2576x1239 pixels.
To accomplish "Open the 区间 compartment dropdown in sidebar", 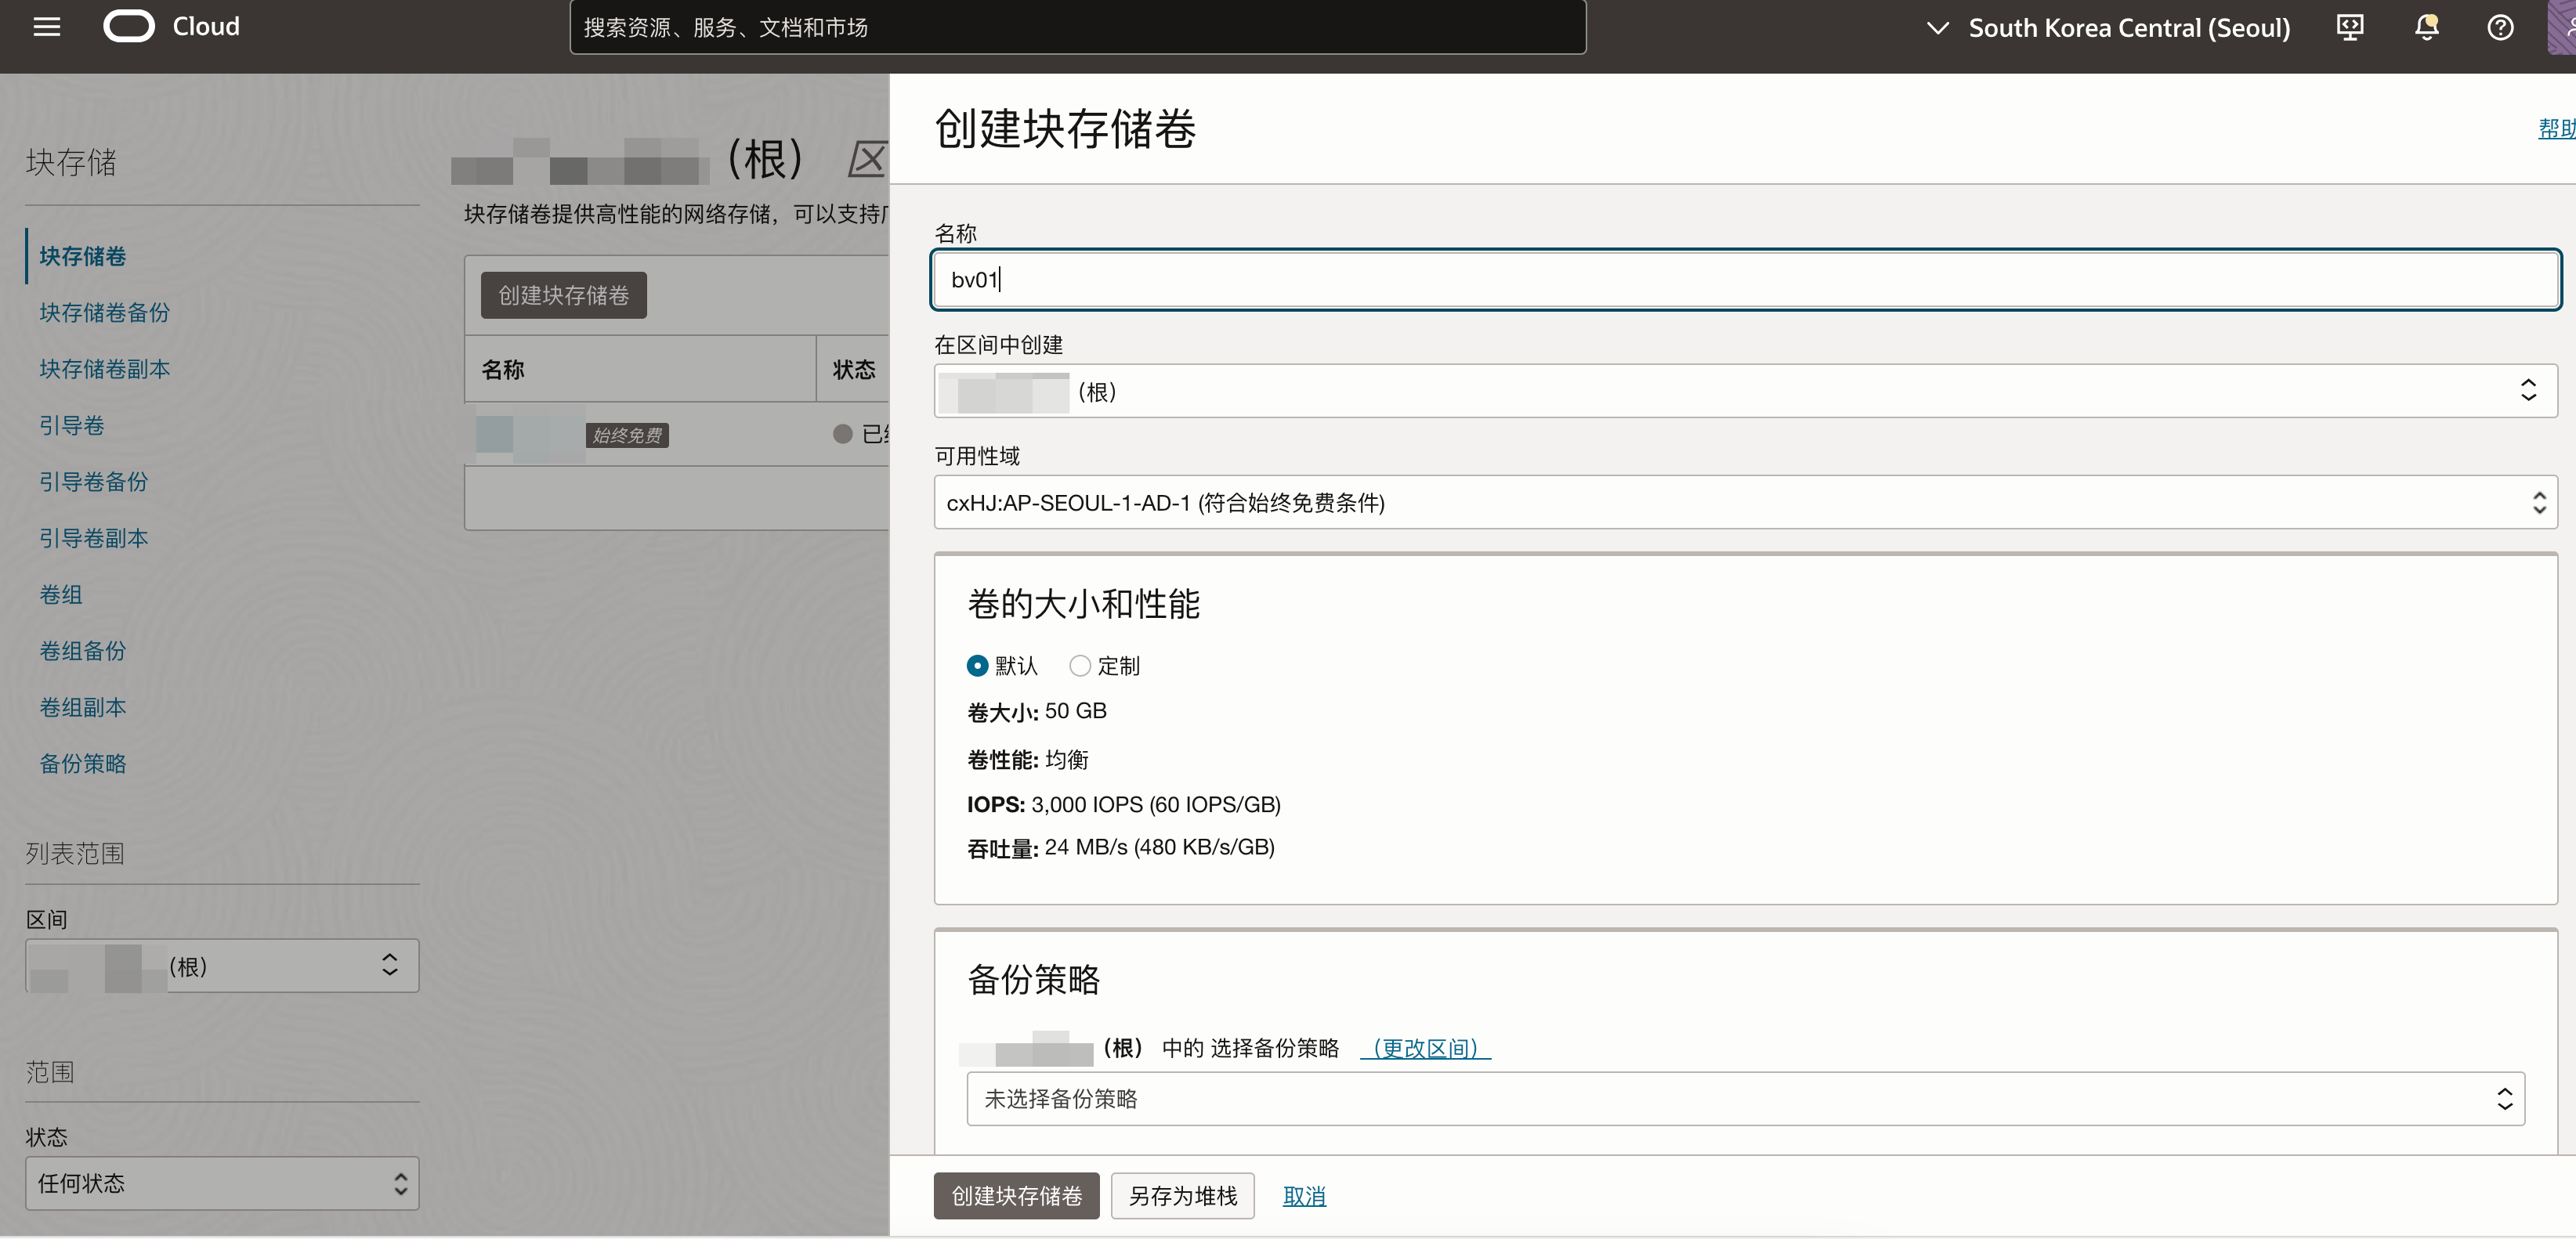I will 222,966.
